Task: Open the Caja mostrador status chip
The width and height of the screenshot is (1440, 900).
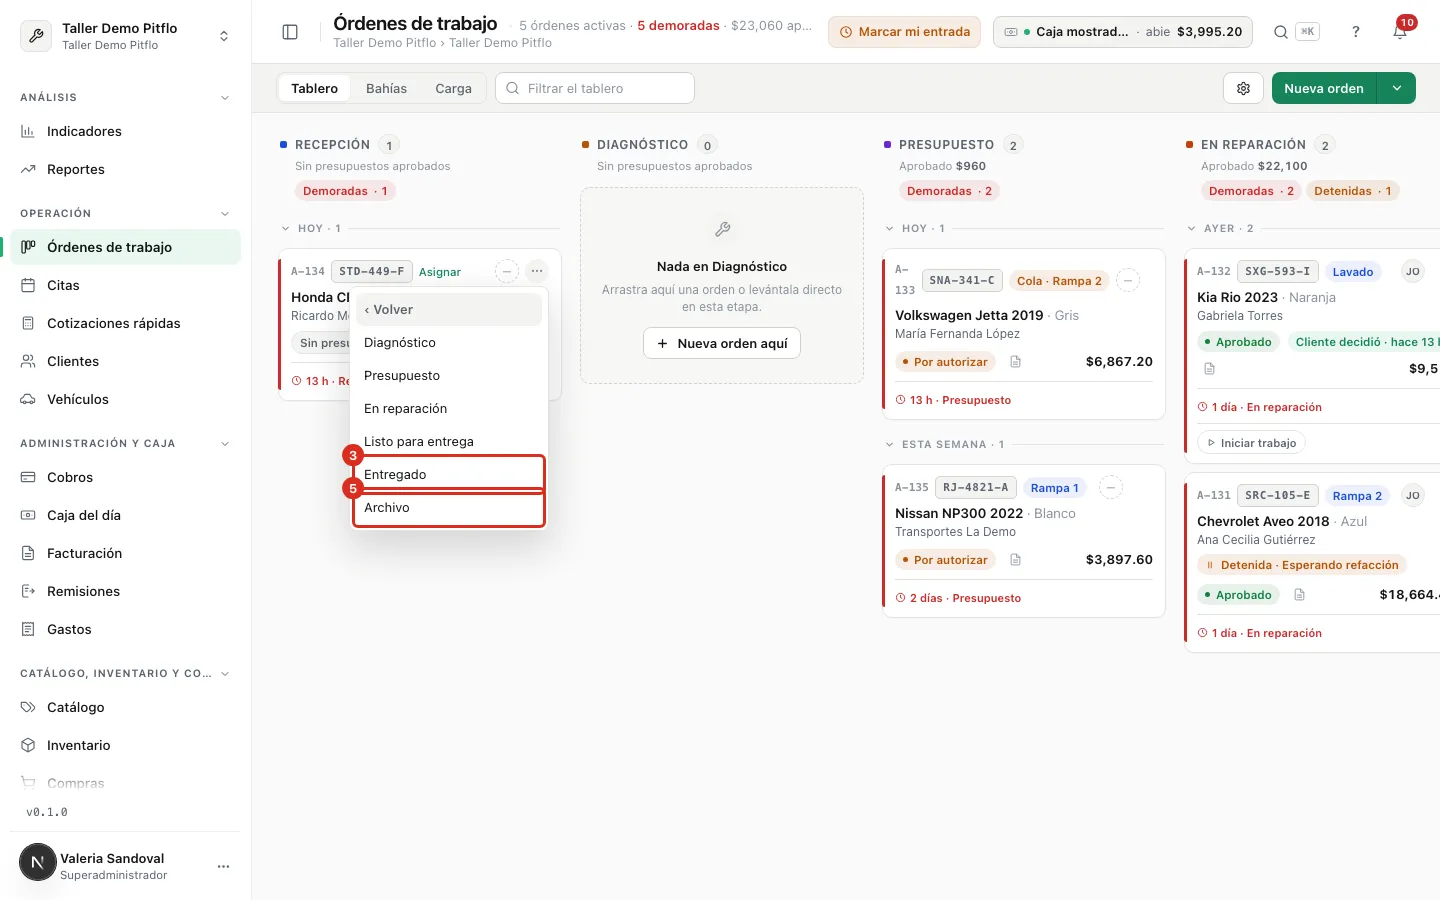Action: (1123, 32)
